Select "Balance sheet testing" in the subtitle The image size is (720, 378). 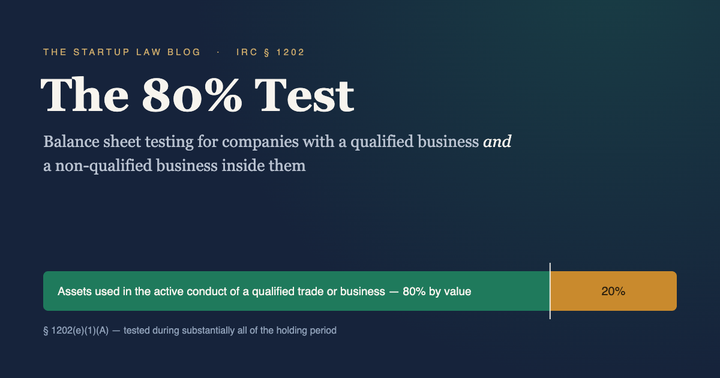[118, 142]
